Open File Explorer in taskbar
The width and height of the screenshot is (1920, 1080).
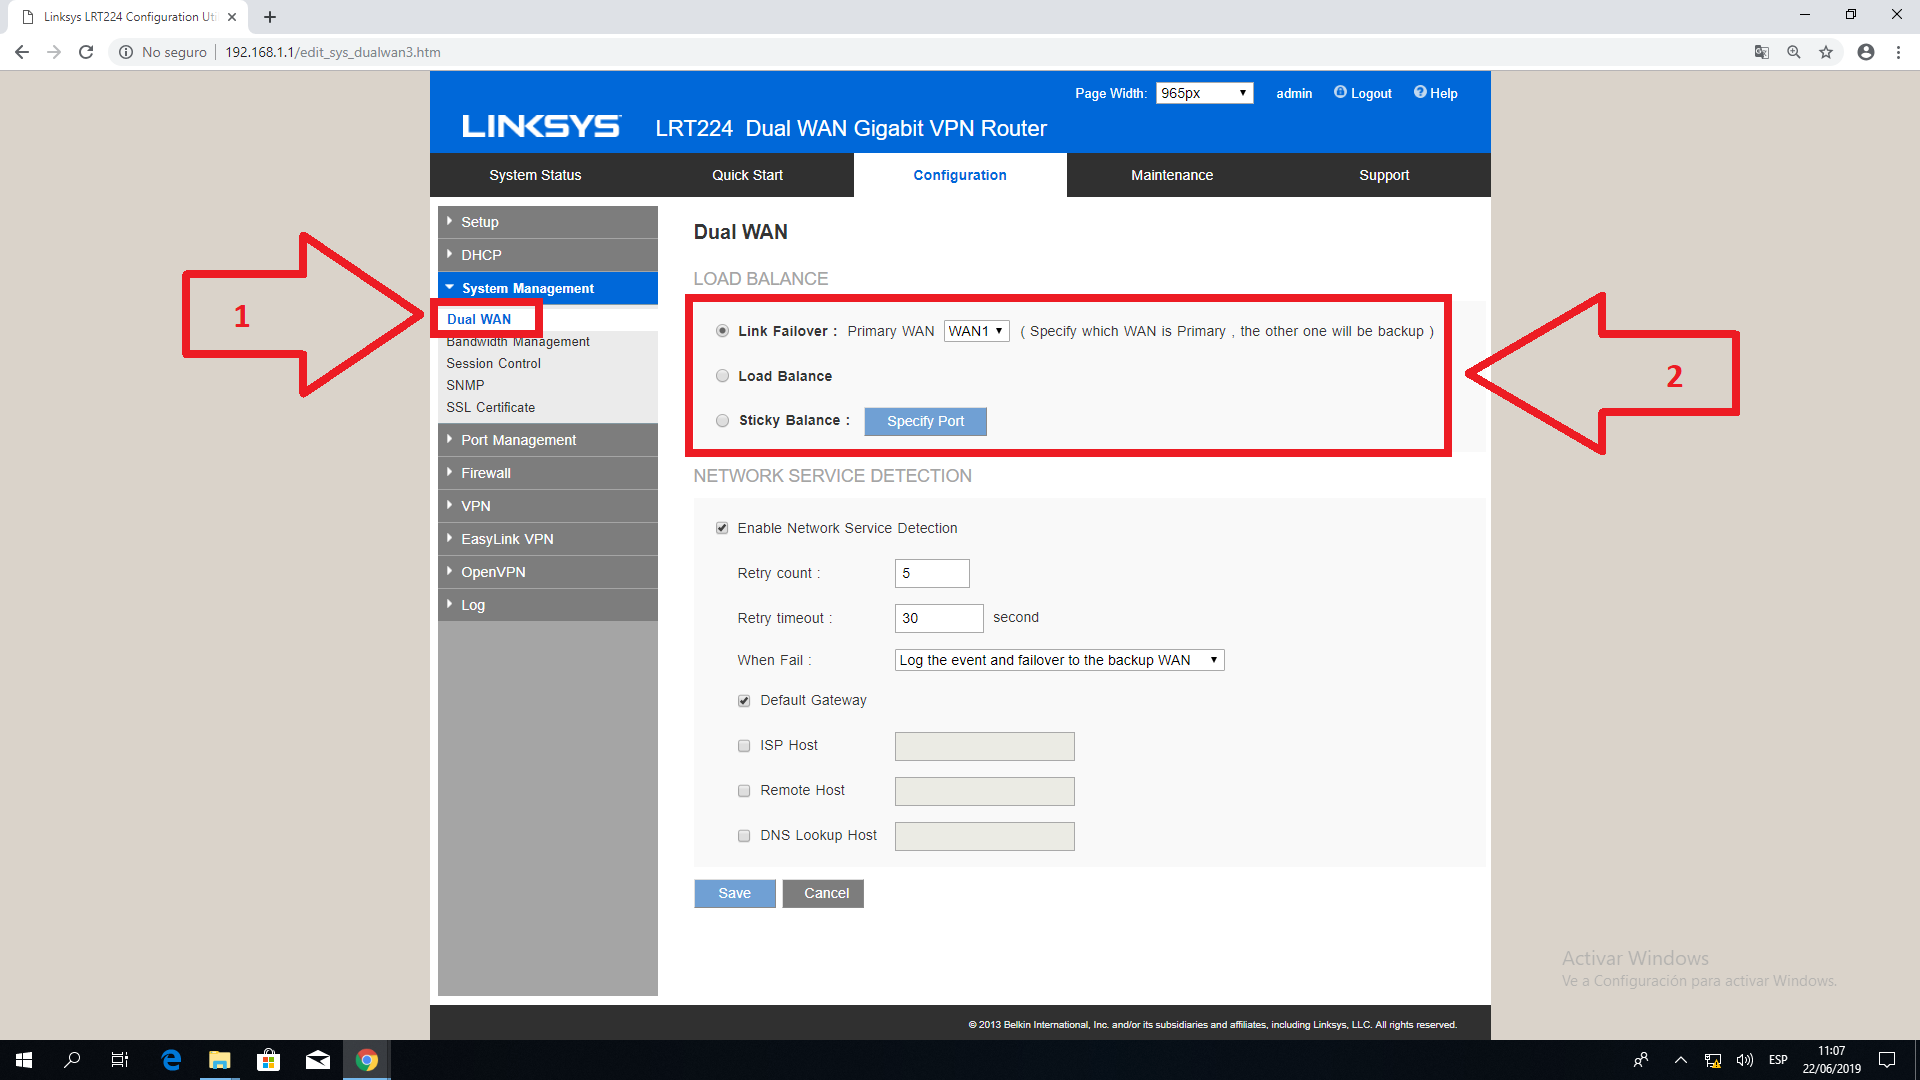[219, 1060]
